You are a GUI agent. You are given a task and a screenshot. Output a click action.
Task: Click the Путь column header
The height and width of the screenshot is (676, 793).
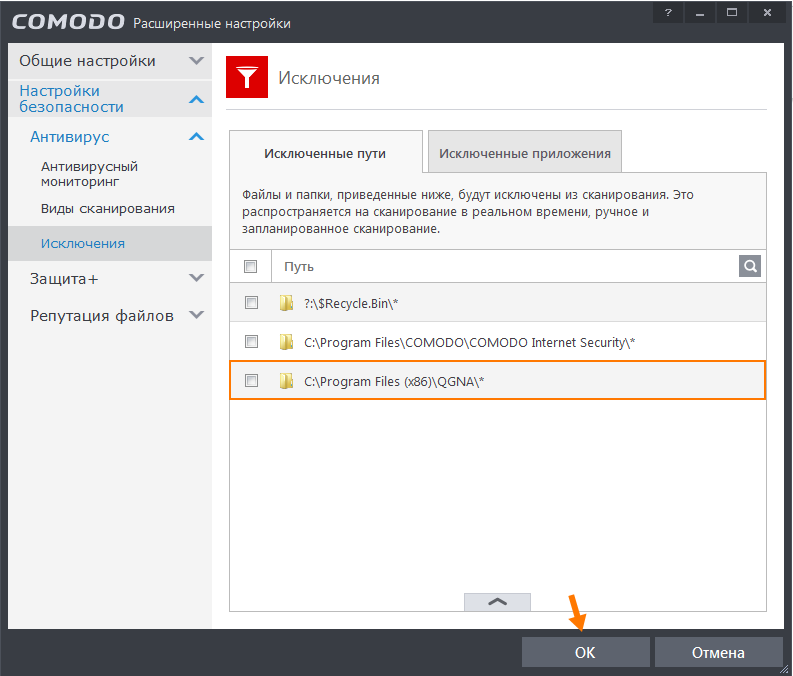pyautogui.click(x=299, y=266)
